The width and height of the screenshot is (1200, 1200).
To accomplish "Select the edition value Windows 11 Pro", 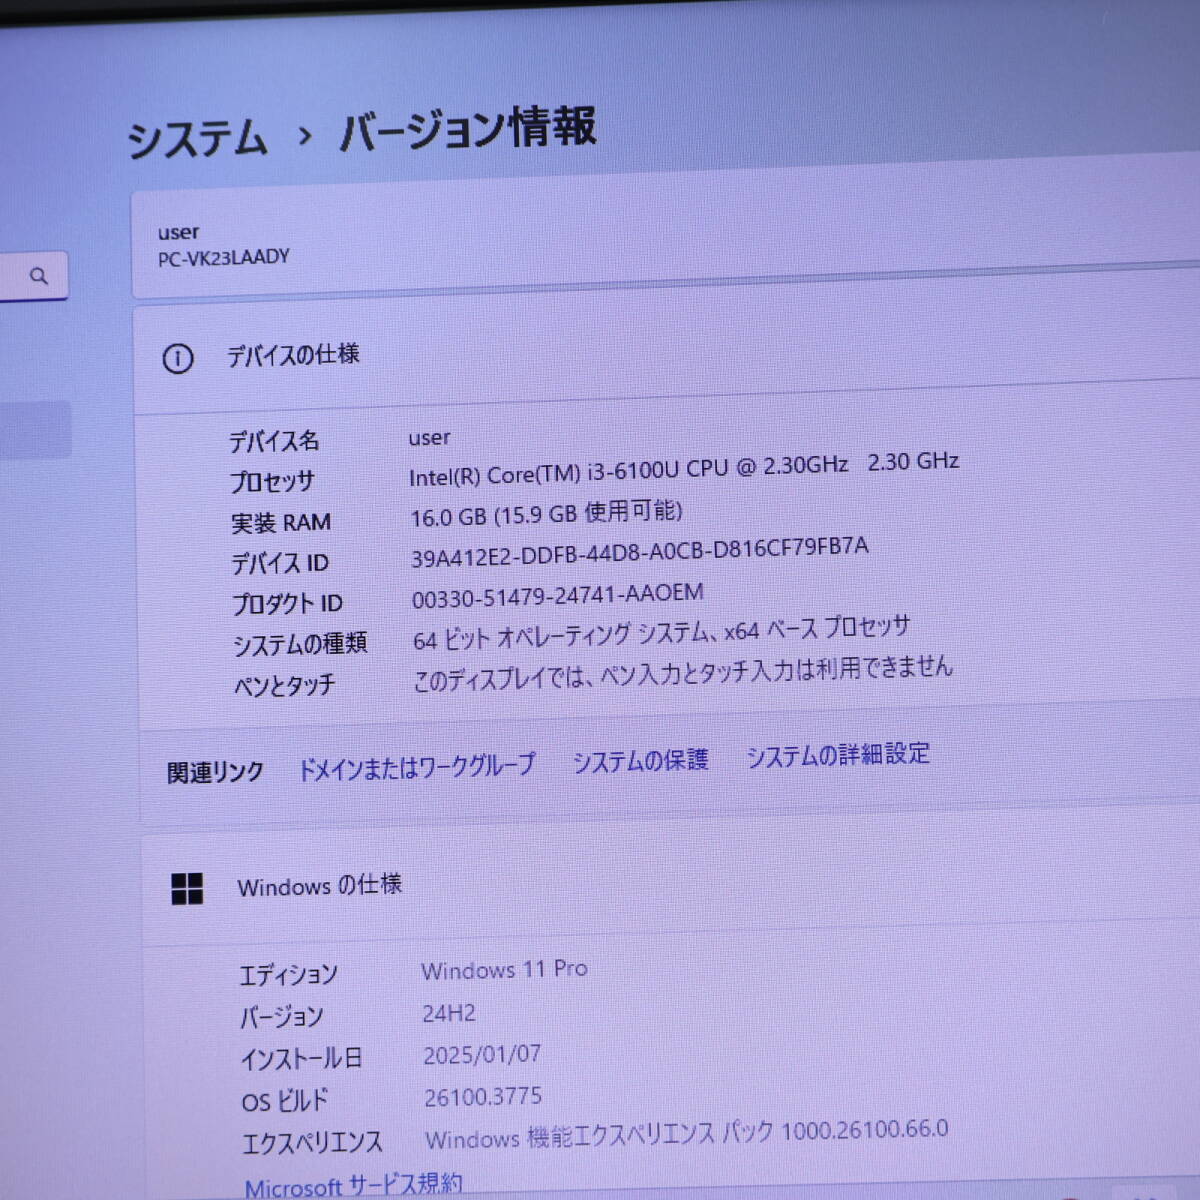I will tap(504, 969).
